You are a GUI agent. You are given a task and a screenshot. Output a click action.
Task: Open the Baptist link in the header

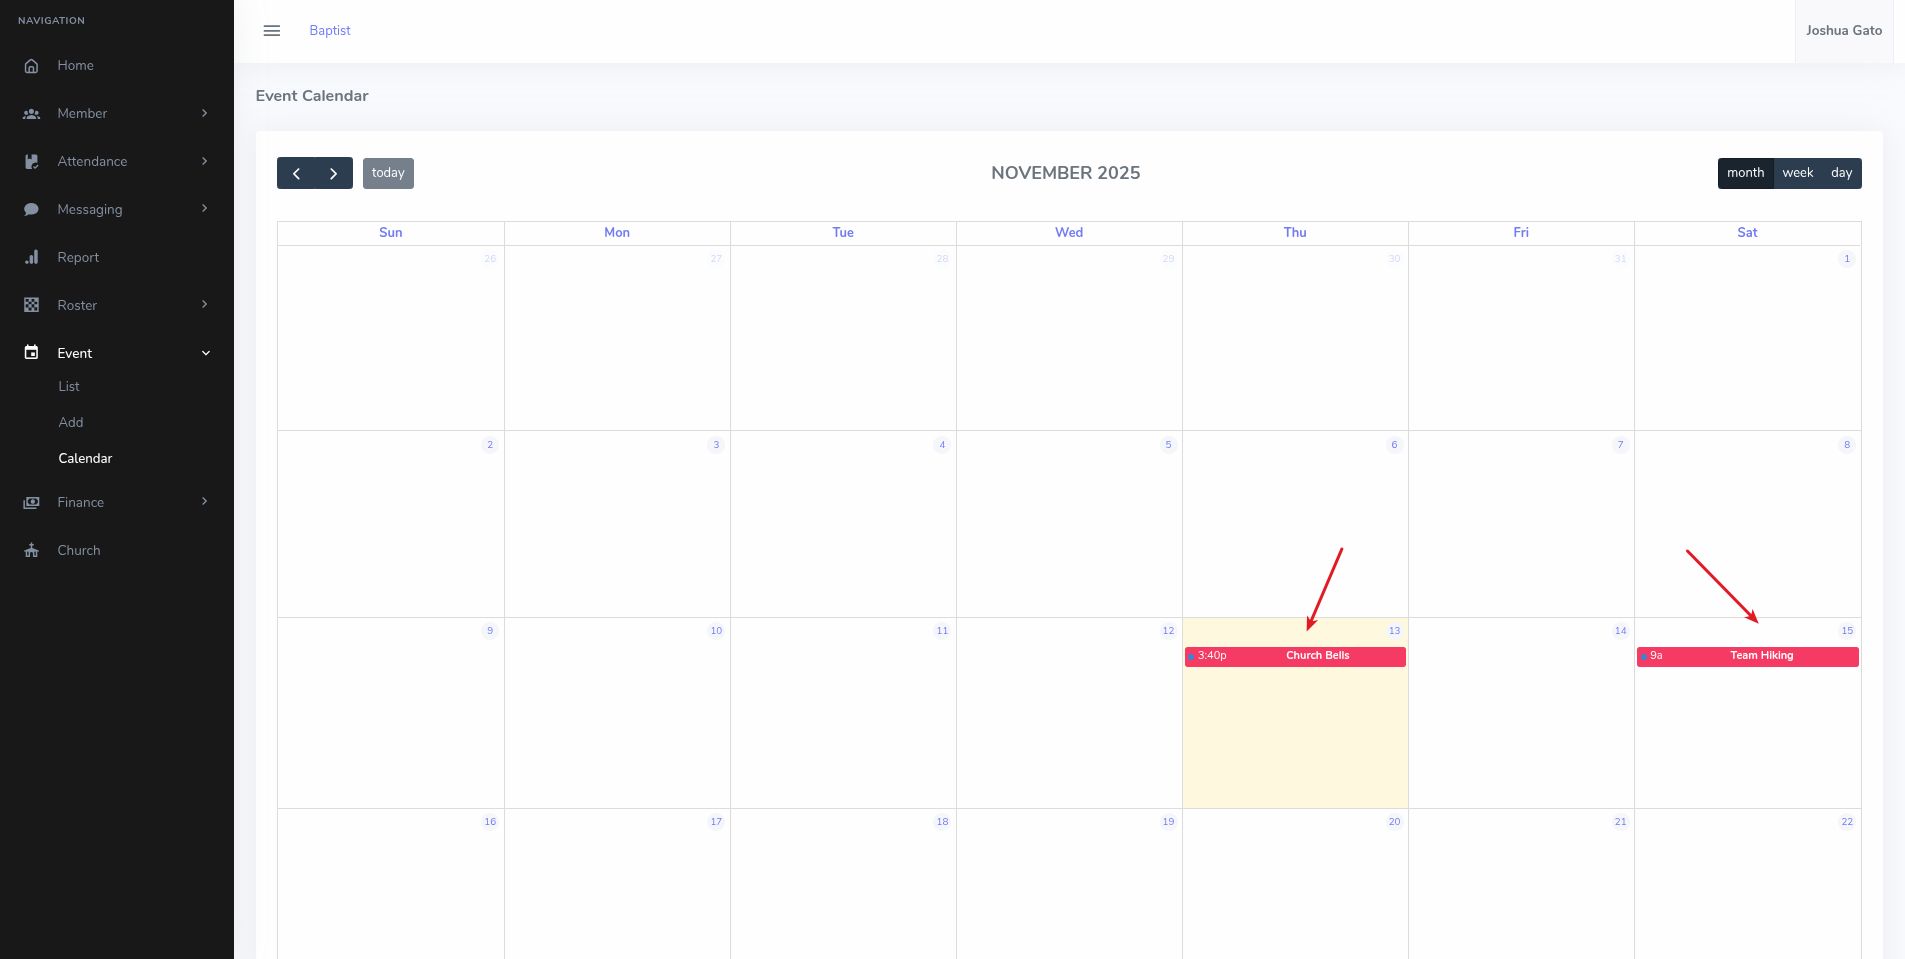tap(330, 30)
